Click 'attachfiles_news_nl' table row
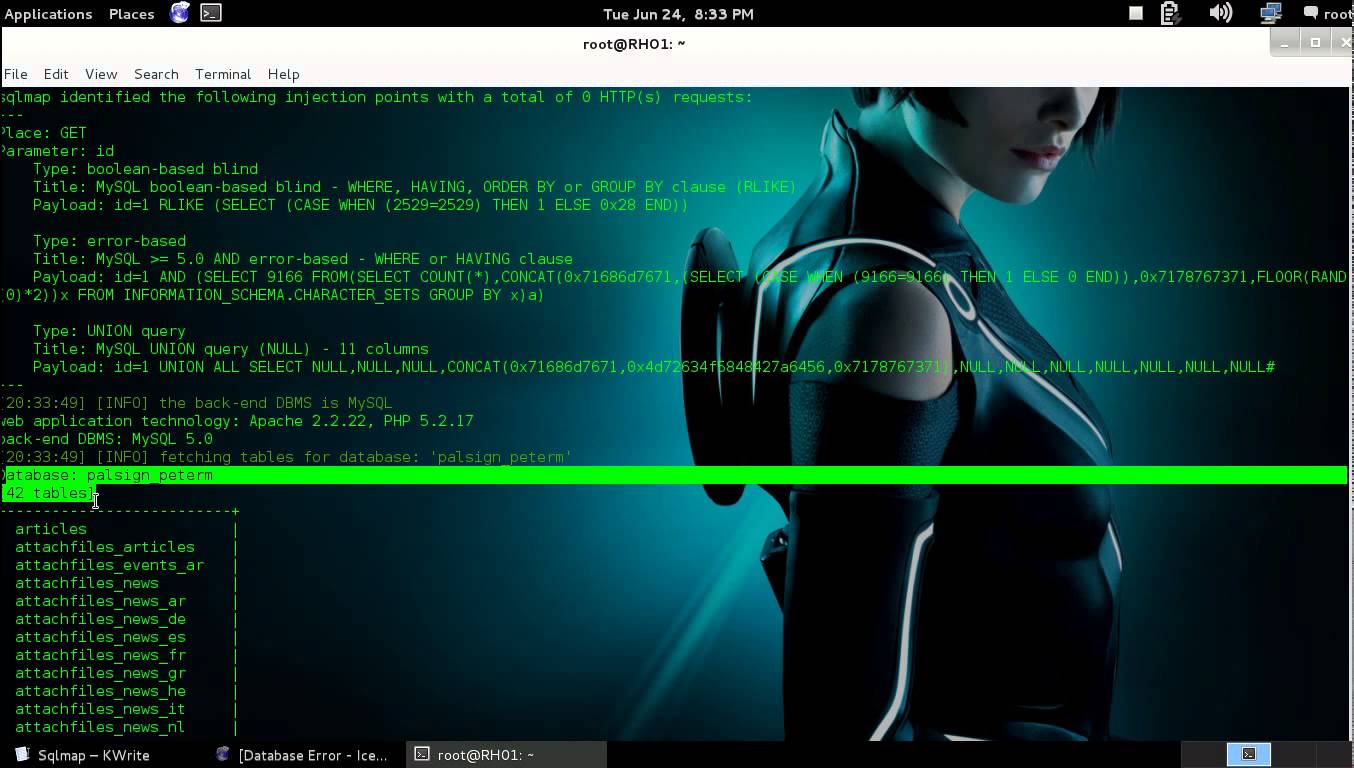1354x768 pixels. [x=100, y=727]
